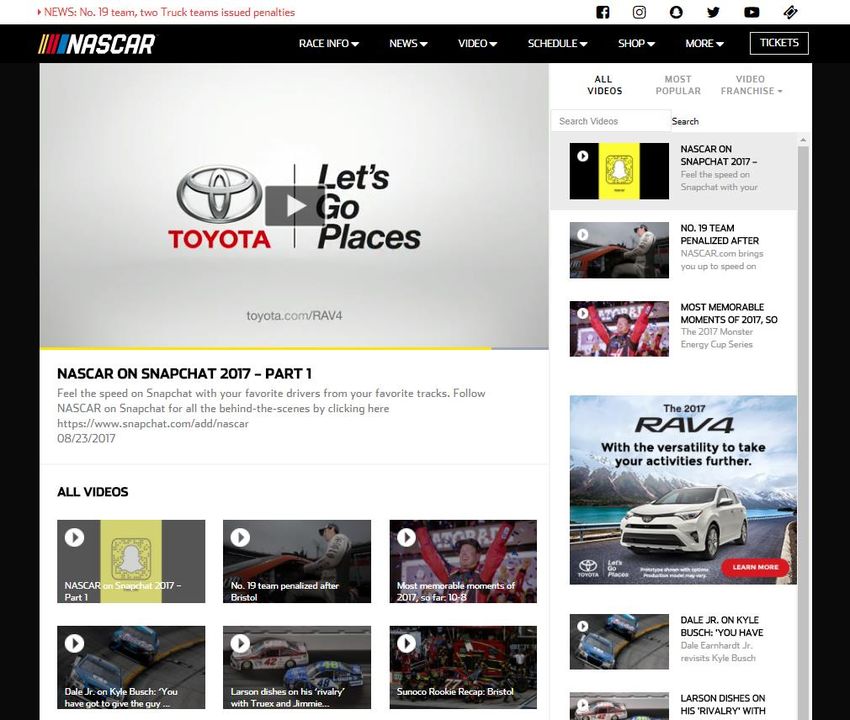Viewport: 850px width, 720px height.
Task: Expand the MORE dropdown menu
Action: point(704,43)
